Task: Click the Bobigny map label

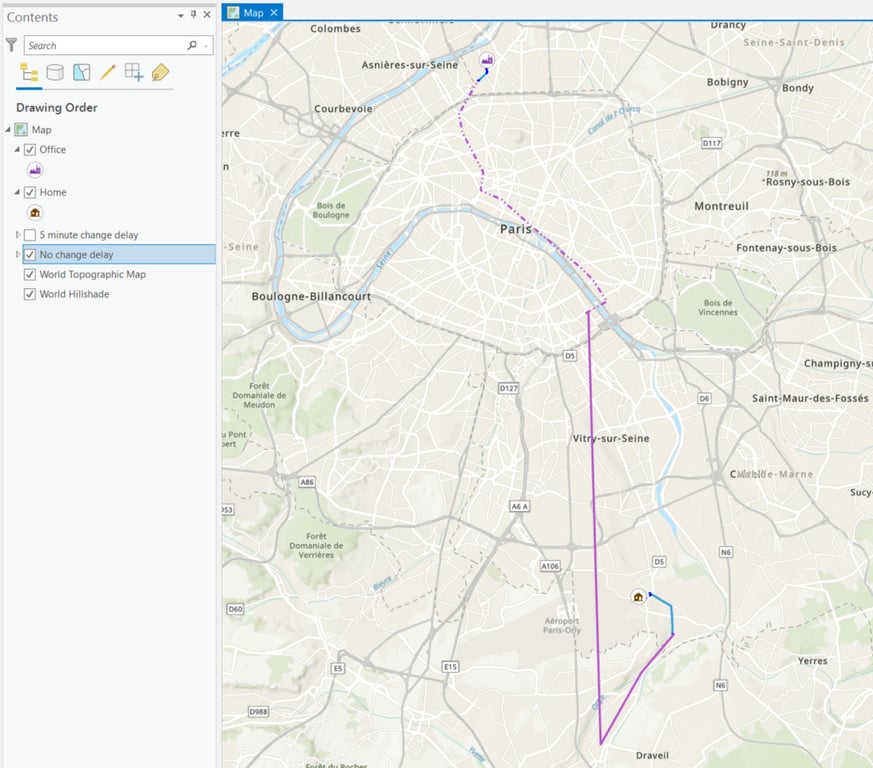Action: [x=727, y=82]
